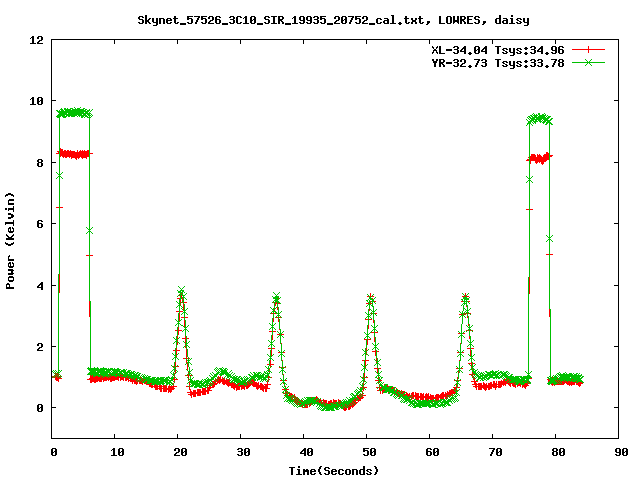Click the Power (Kelvin) y-axis label
This screenshot has width=640, height=480.
click(x=10, y=241)
